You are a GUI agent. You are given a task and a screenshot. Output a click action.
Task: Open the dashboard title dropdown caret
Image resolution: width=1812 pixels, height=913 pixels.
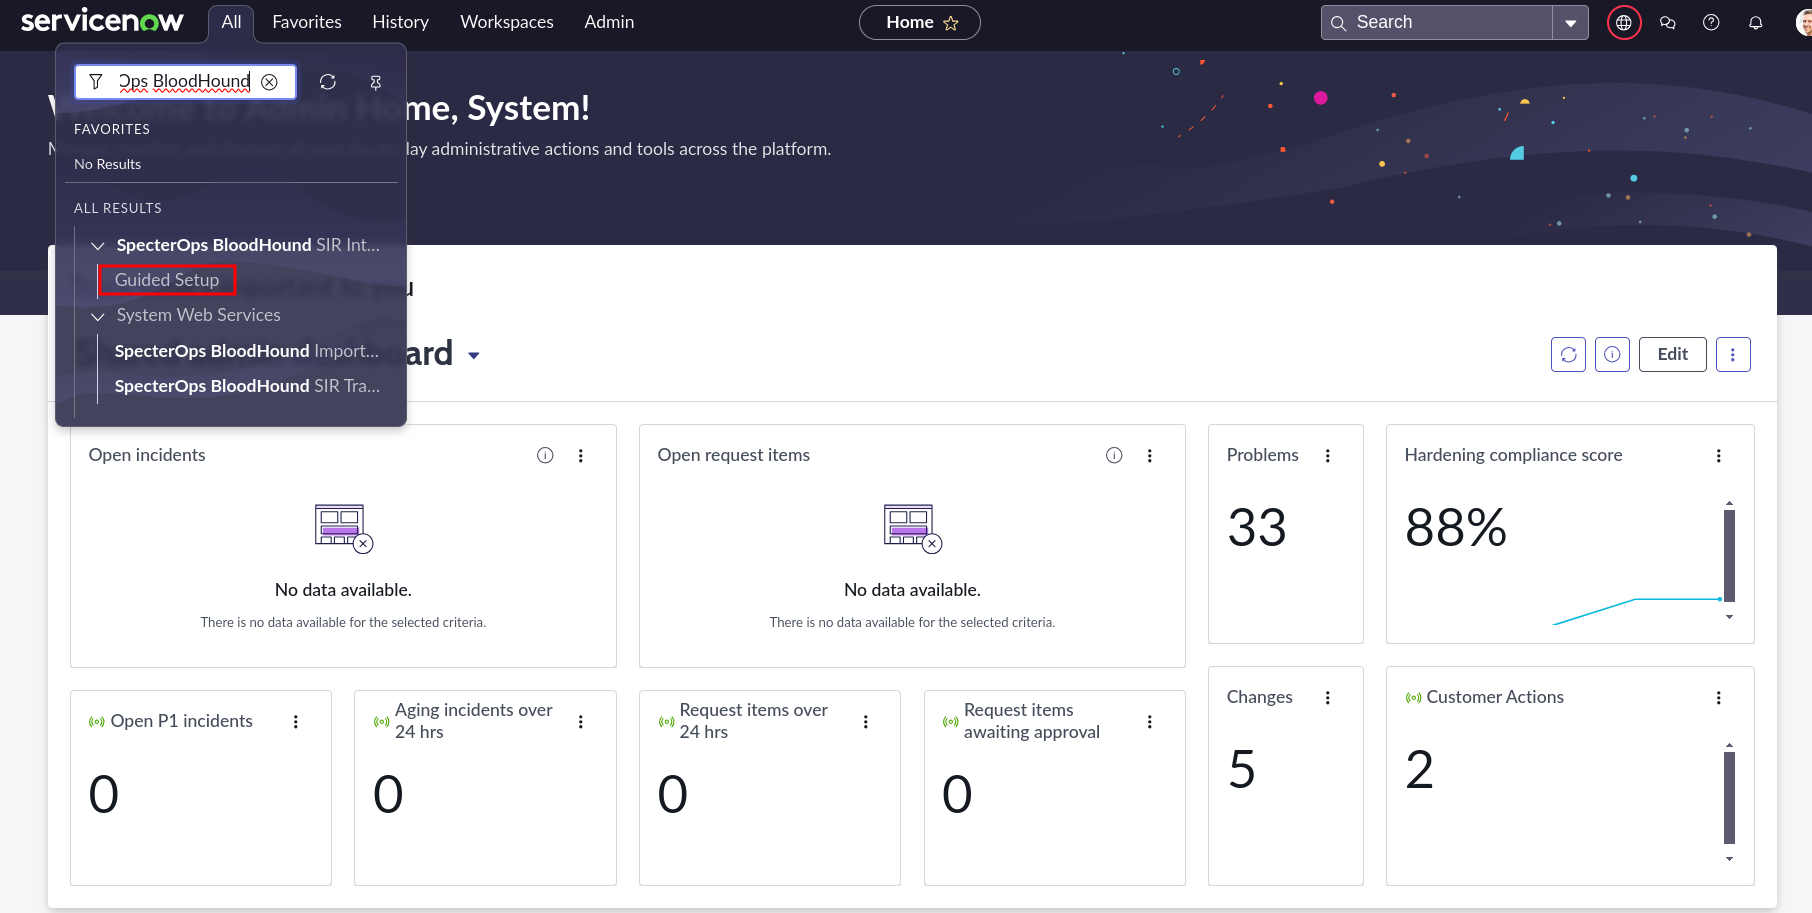[x=474, y=356]
